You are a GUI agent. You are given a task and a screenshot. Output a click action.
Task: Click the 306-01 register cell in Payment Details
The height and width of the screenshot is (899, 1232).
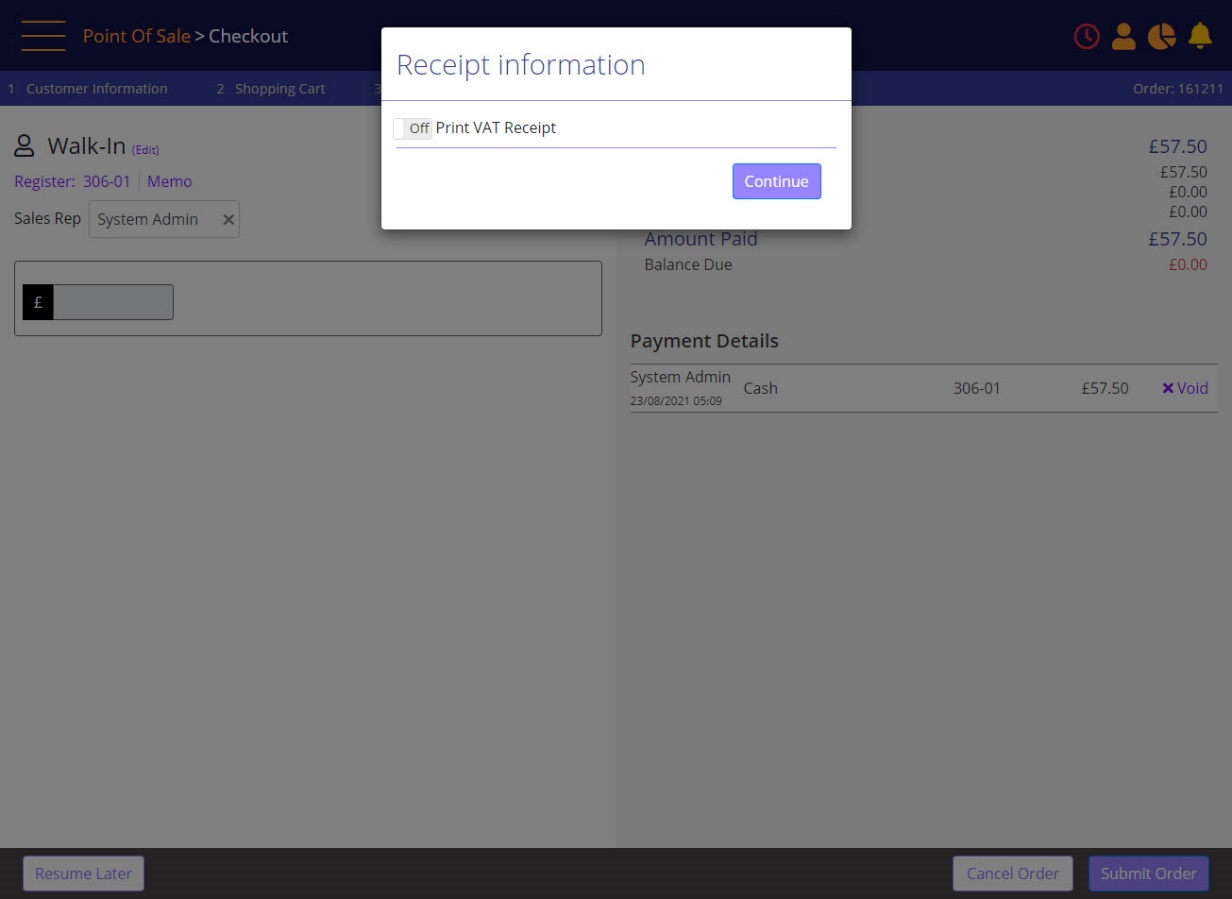977,388
